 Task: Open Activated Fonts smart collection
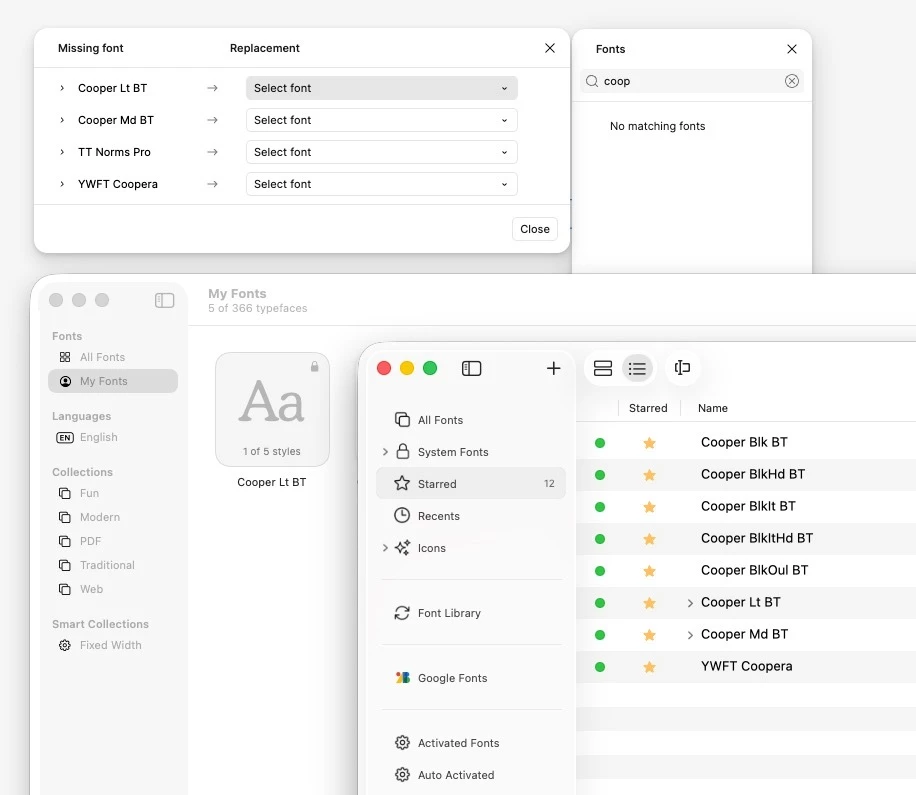471,743
